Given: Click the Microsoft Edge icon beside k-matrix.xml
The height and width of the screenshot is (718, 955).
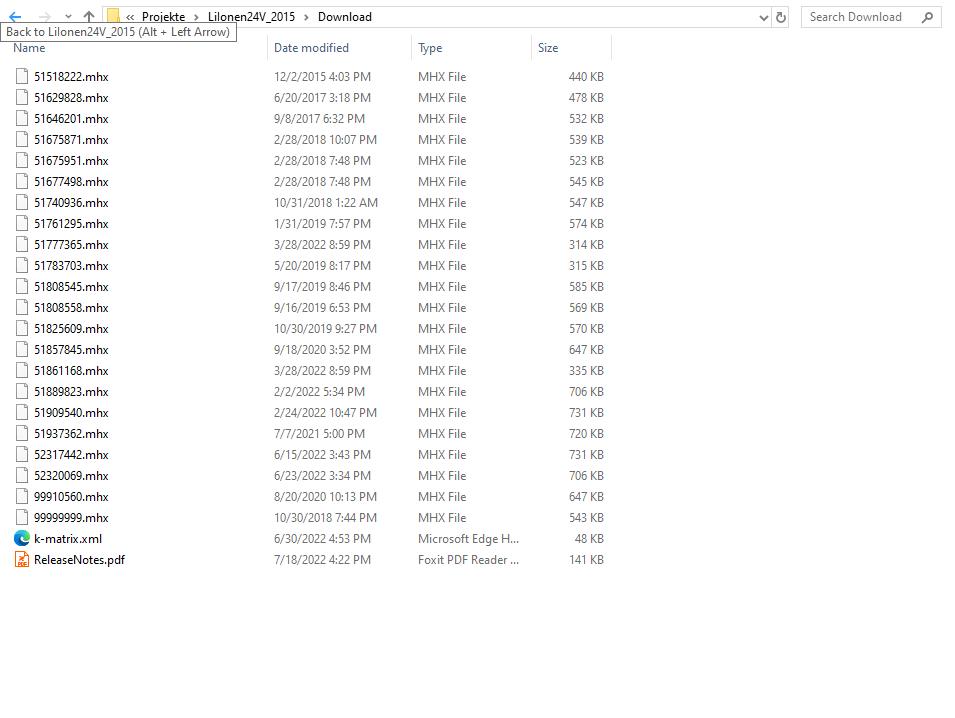Looking at the screenshot, I should (x=22, y=539).
